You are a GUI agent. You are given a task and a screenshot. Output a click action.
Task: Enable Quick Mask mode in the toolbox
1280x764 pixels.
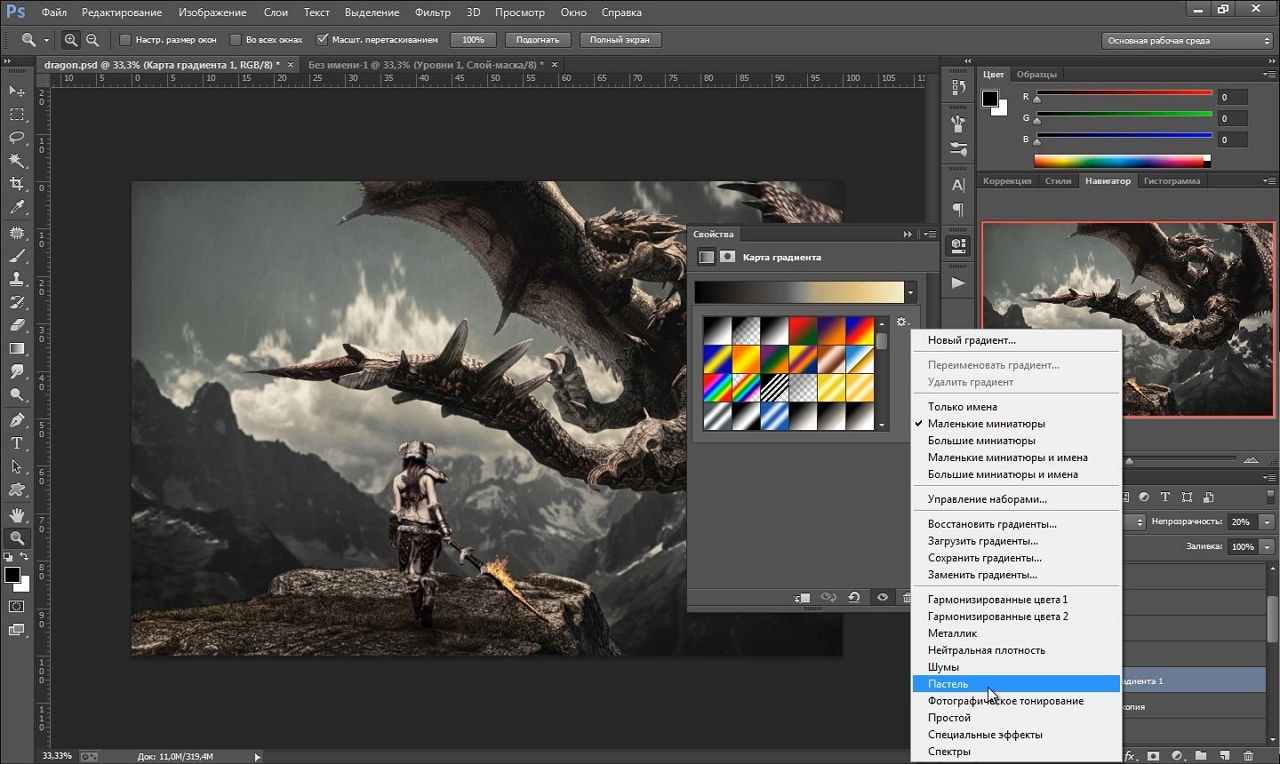click(17, 606)
